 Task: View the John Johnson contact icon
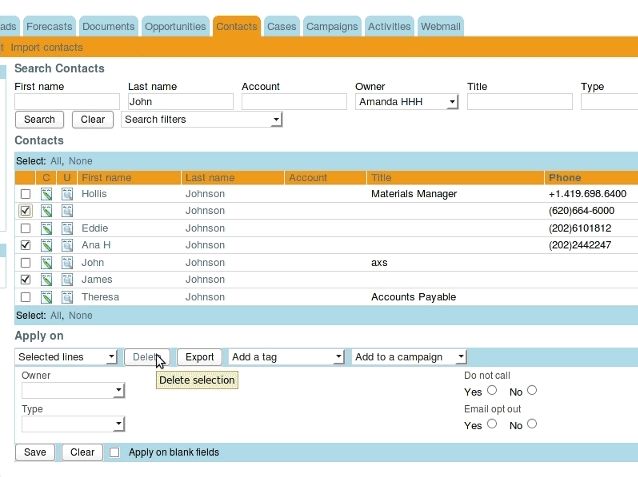point(67,263)
